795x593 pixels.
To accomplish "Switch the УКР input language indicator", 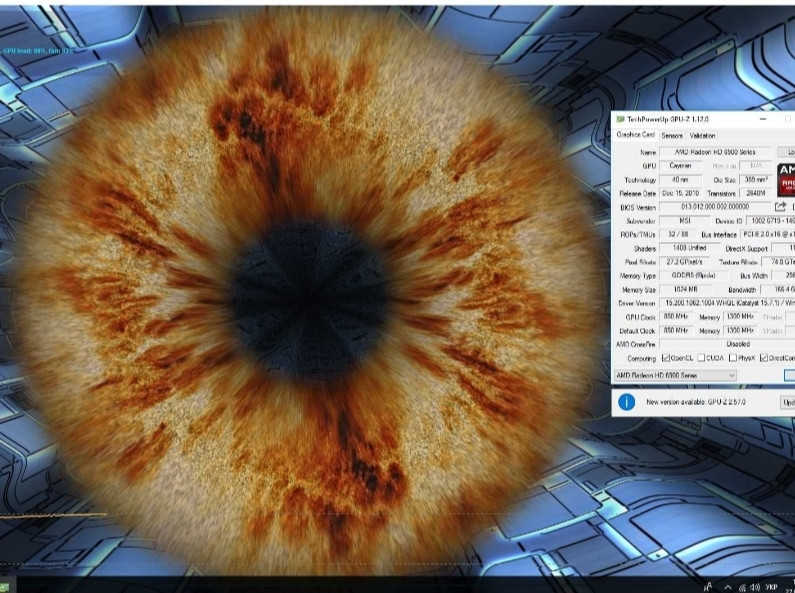I will 771,587.
